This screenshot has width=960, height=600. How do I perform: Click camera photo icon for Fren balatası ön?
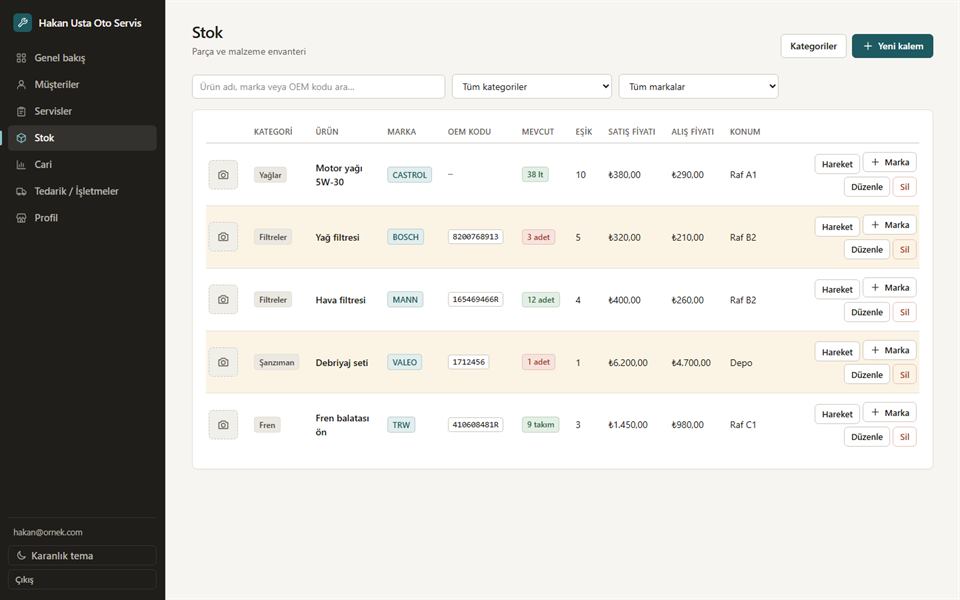tap(223, 425)
